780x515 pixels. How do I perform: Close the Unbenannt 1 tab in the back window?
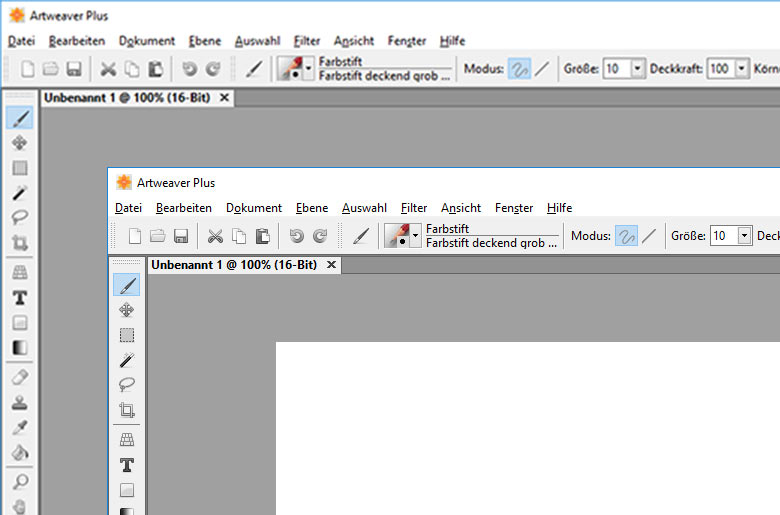point(224,98)
